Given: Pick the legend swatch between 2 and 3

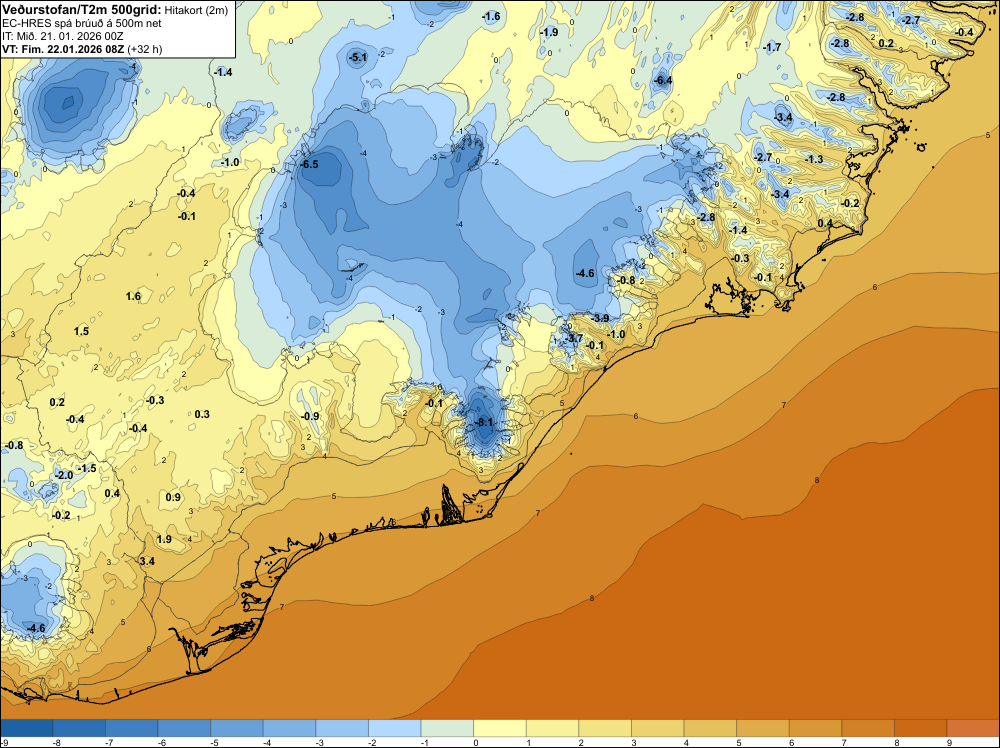Looking at the screenshot, I should [x=605, y=728].
